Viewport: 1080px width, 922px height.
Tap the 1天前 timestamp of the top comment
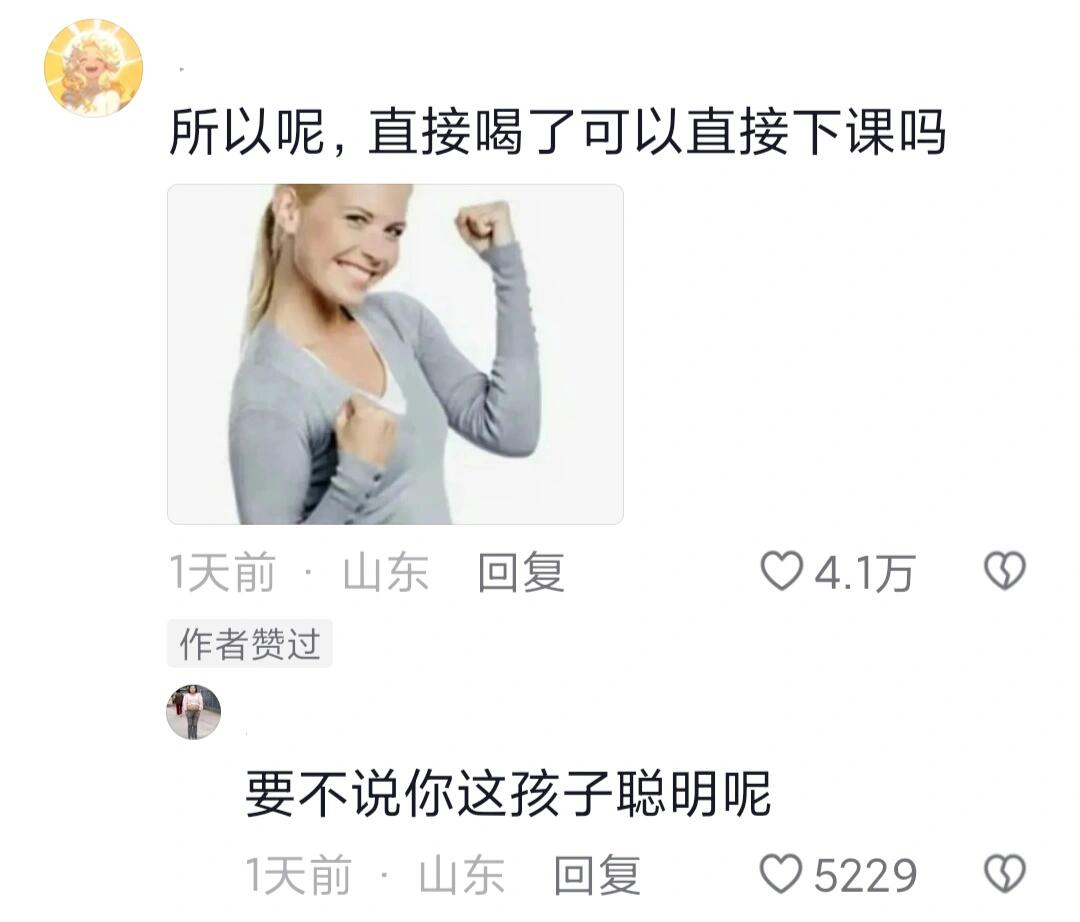[222, 572]
